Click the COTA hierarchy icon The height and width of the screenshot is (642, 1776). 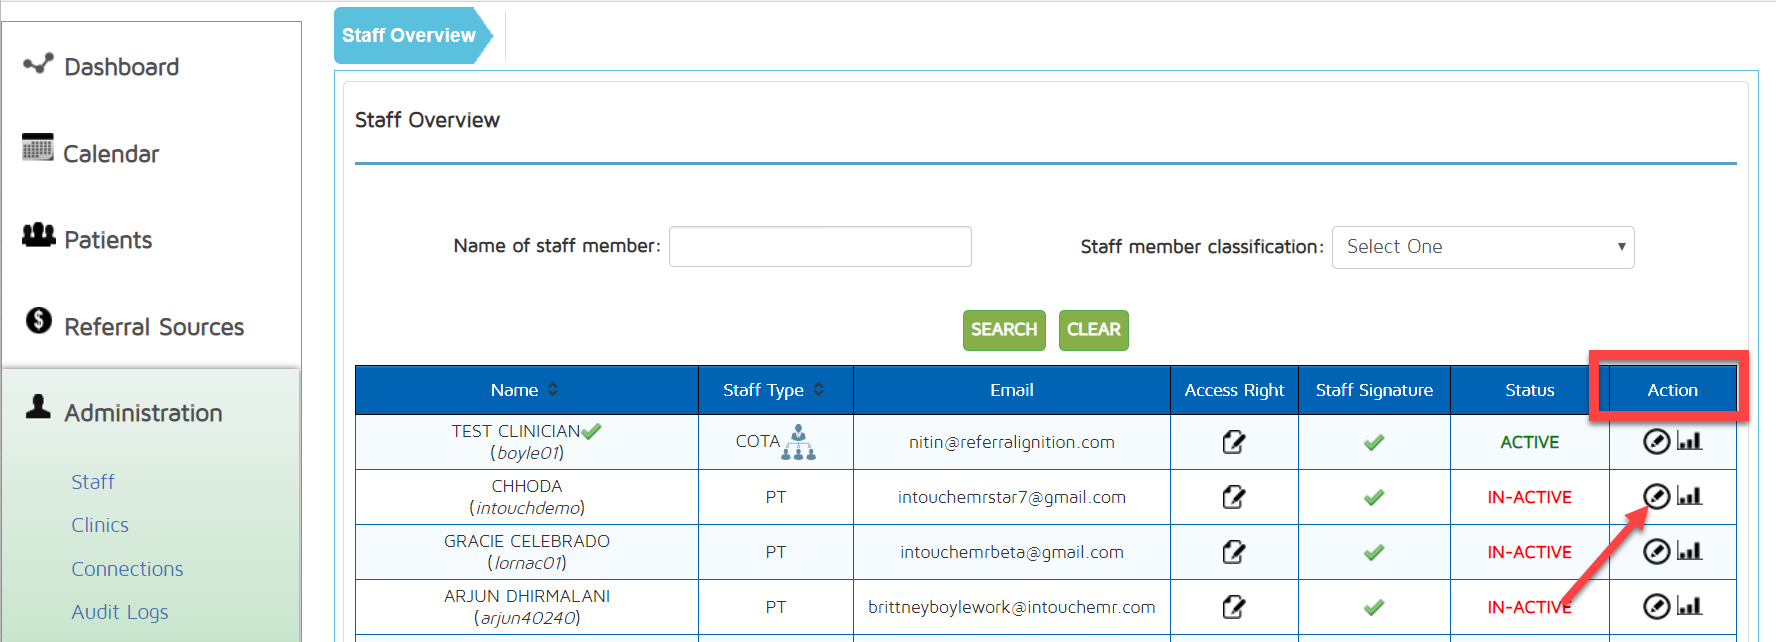coord(798,442)
